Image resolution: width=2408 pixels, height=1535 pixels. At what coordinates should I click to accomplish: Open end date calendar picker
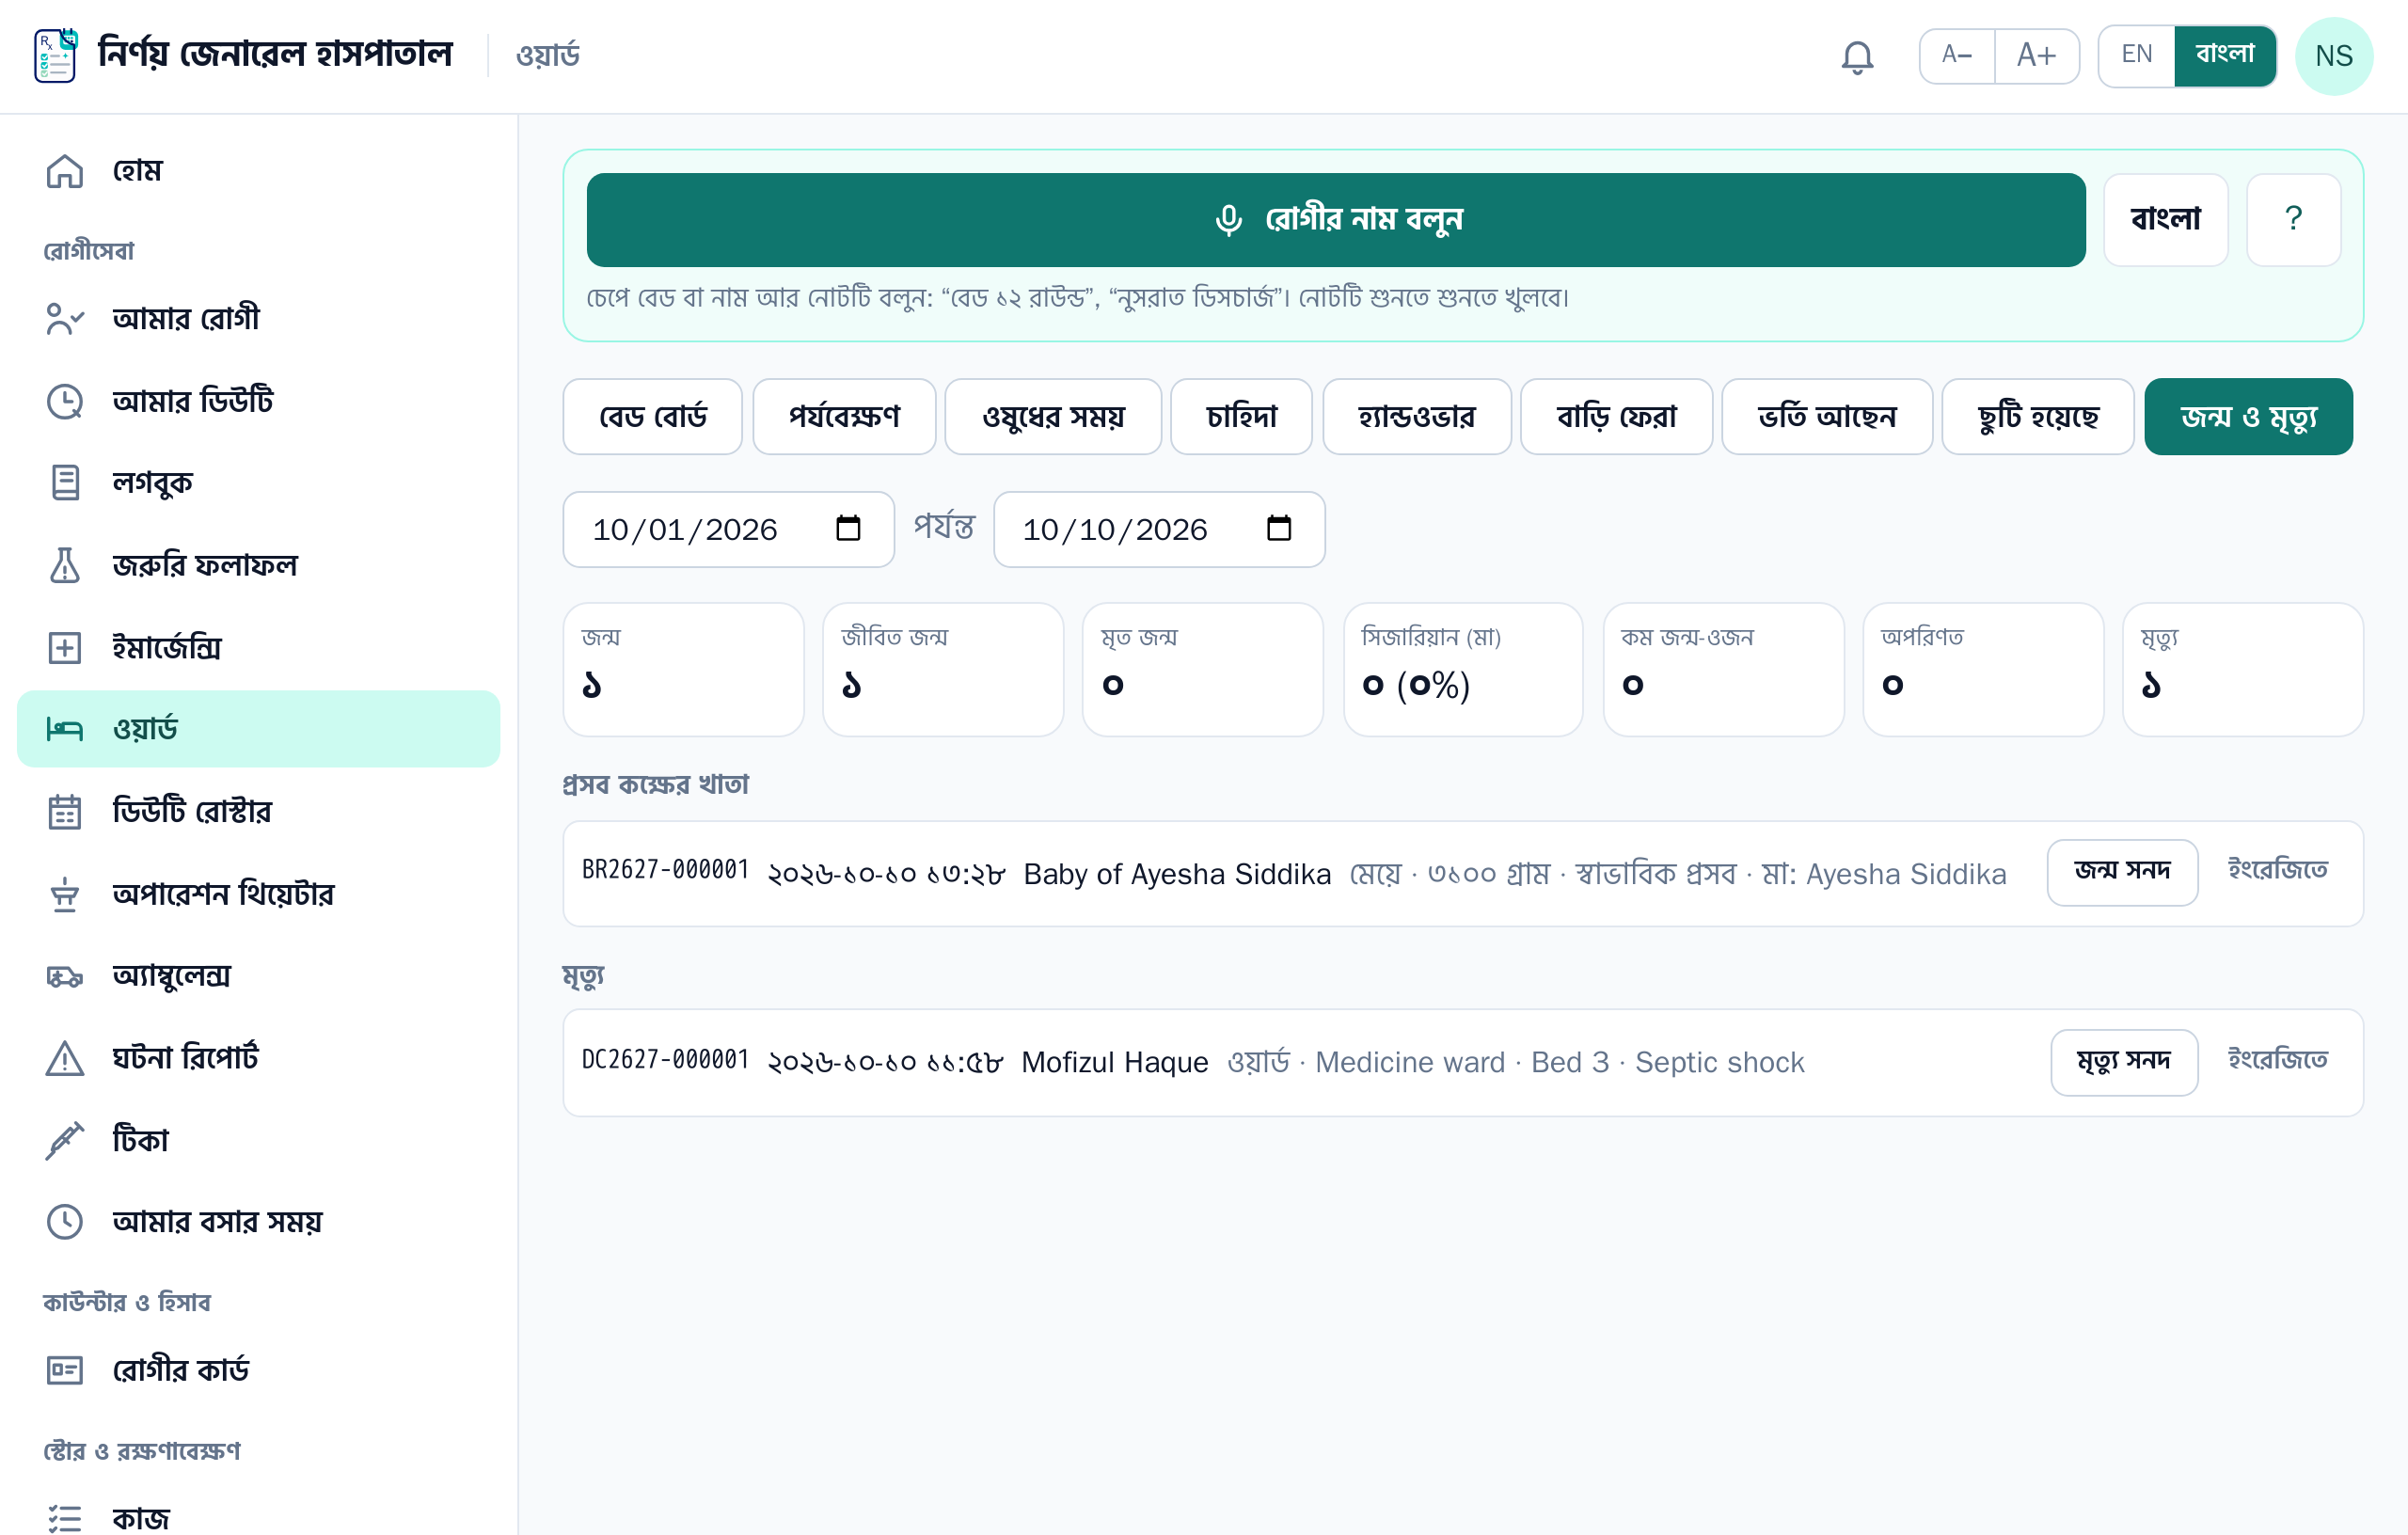point(1279,528)
